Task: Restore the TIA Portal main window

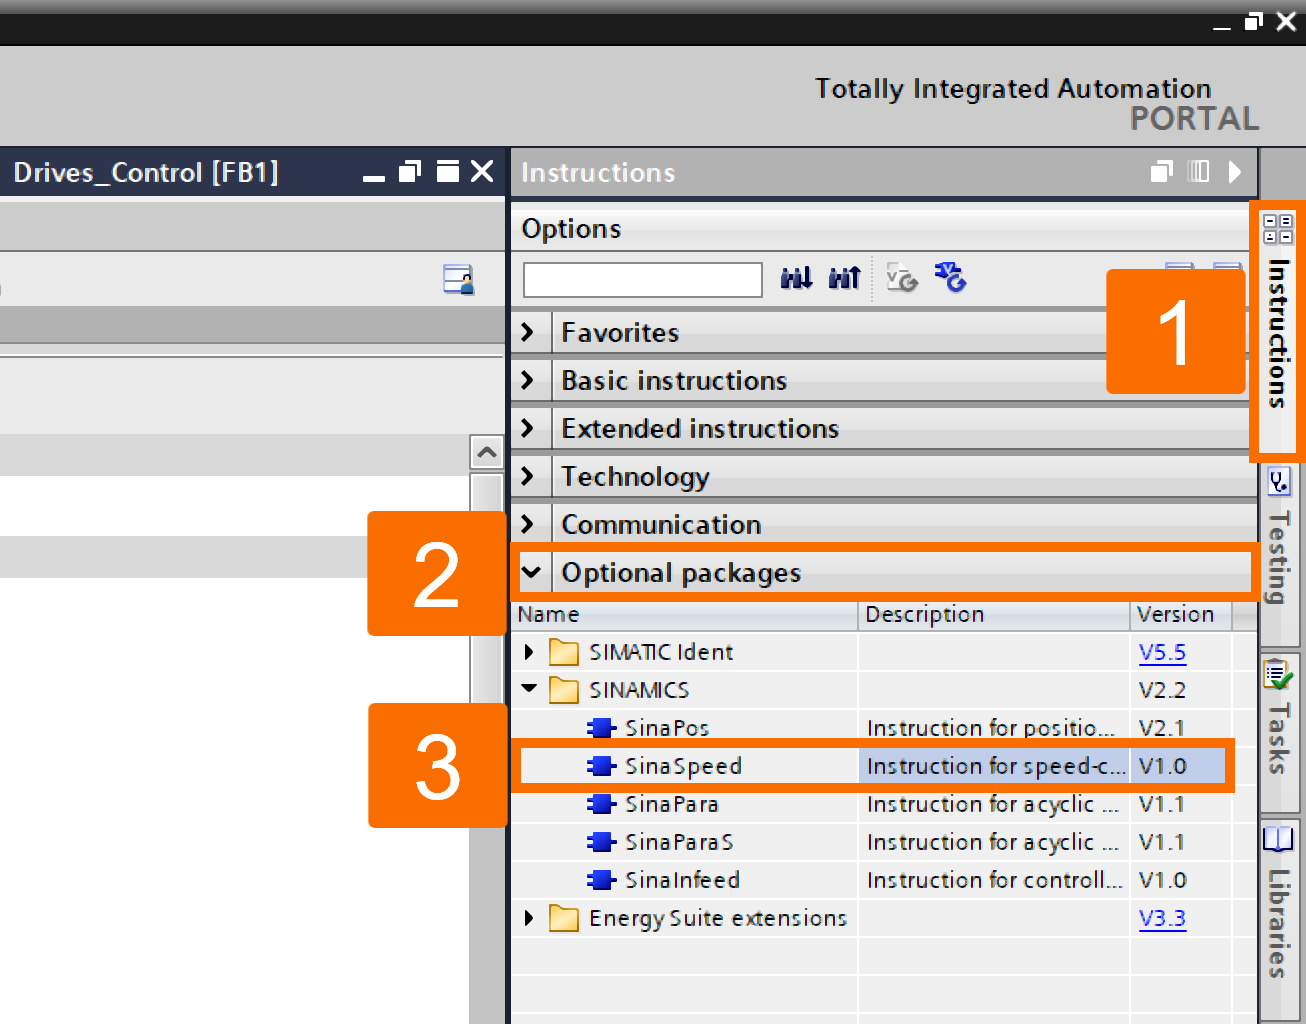Action: 1253,22
